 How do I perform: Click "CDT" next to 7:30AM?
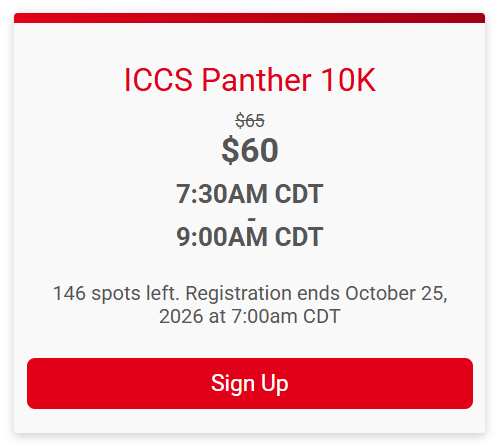(299, 194)
